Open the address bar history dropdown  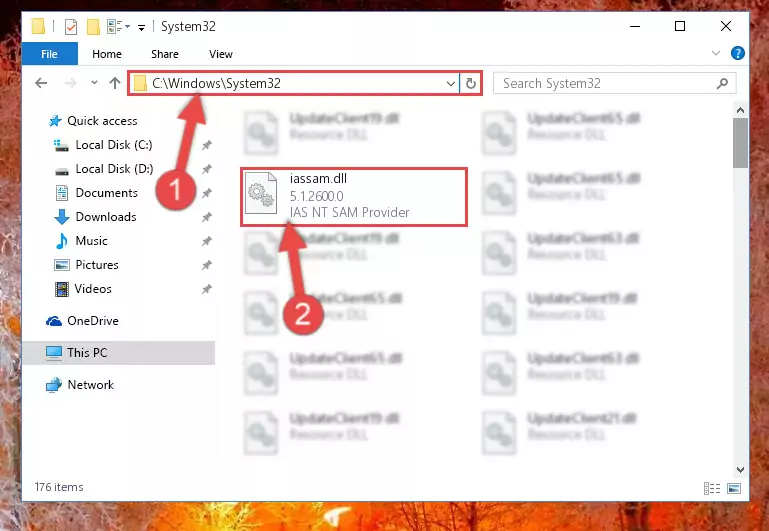[451, 84]
